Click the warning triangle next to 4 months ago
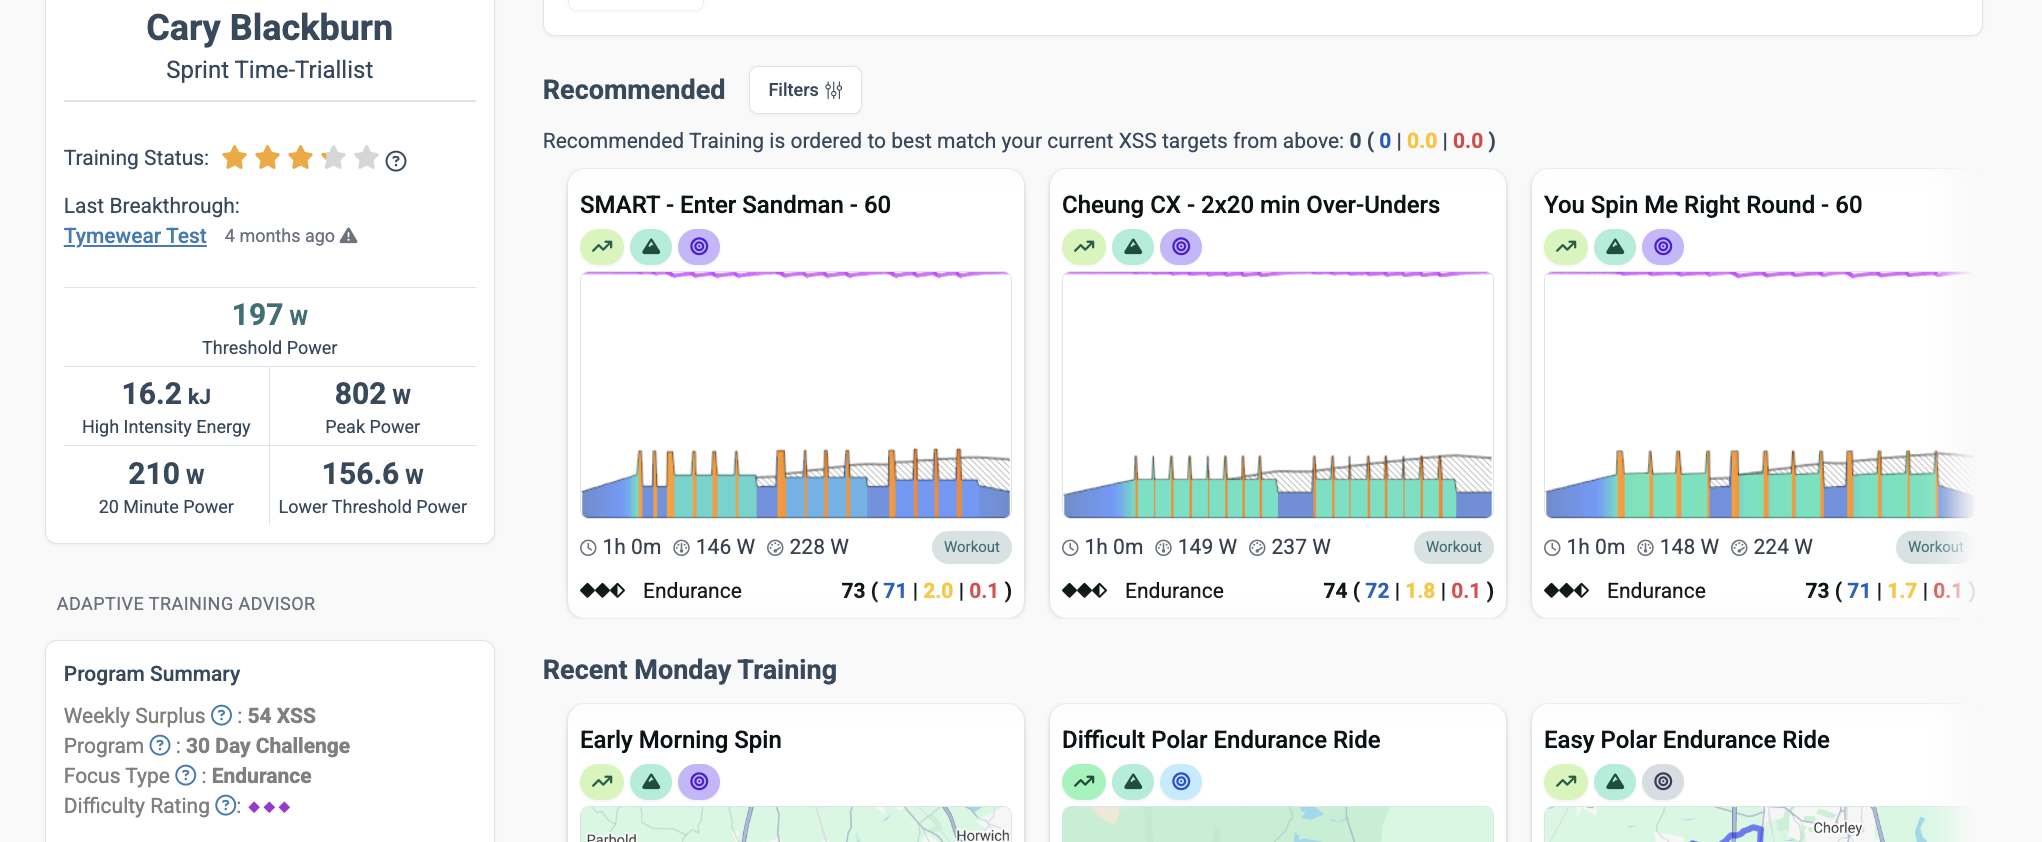Viewport: 2042px width, 842px height. click(349, 236)
